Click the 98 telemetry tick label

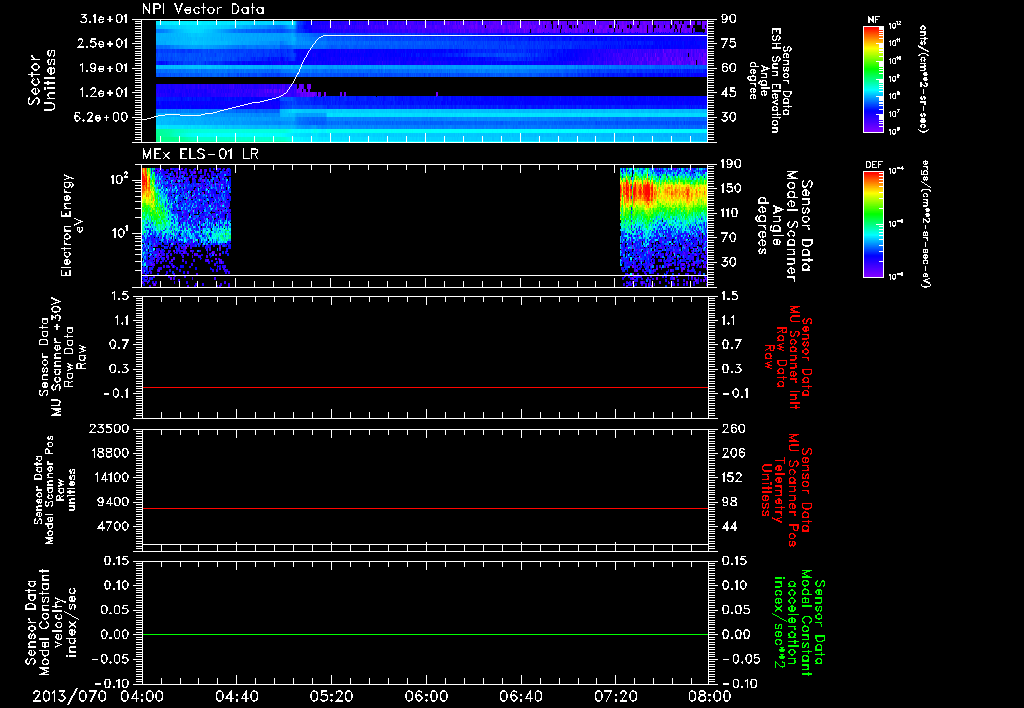coord(728,502)
